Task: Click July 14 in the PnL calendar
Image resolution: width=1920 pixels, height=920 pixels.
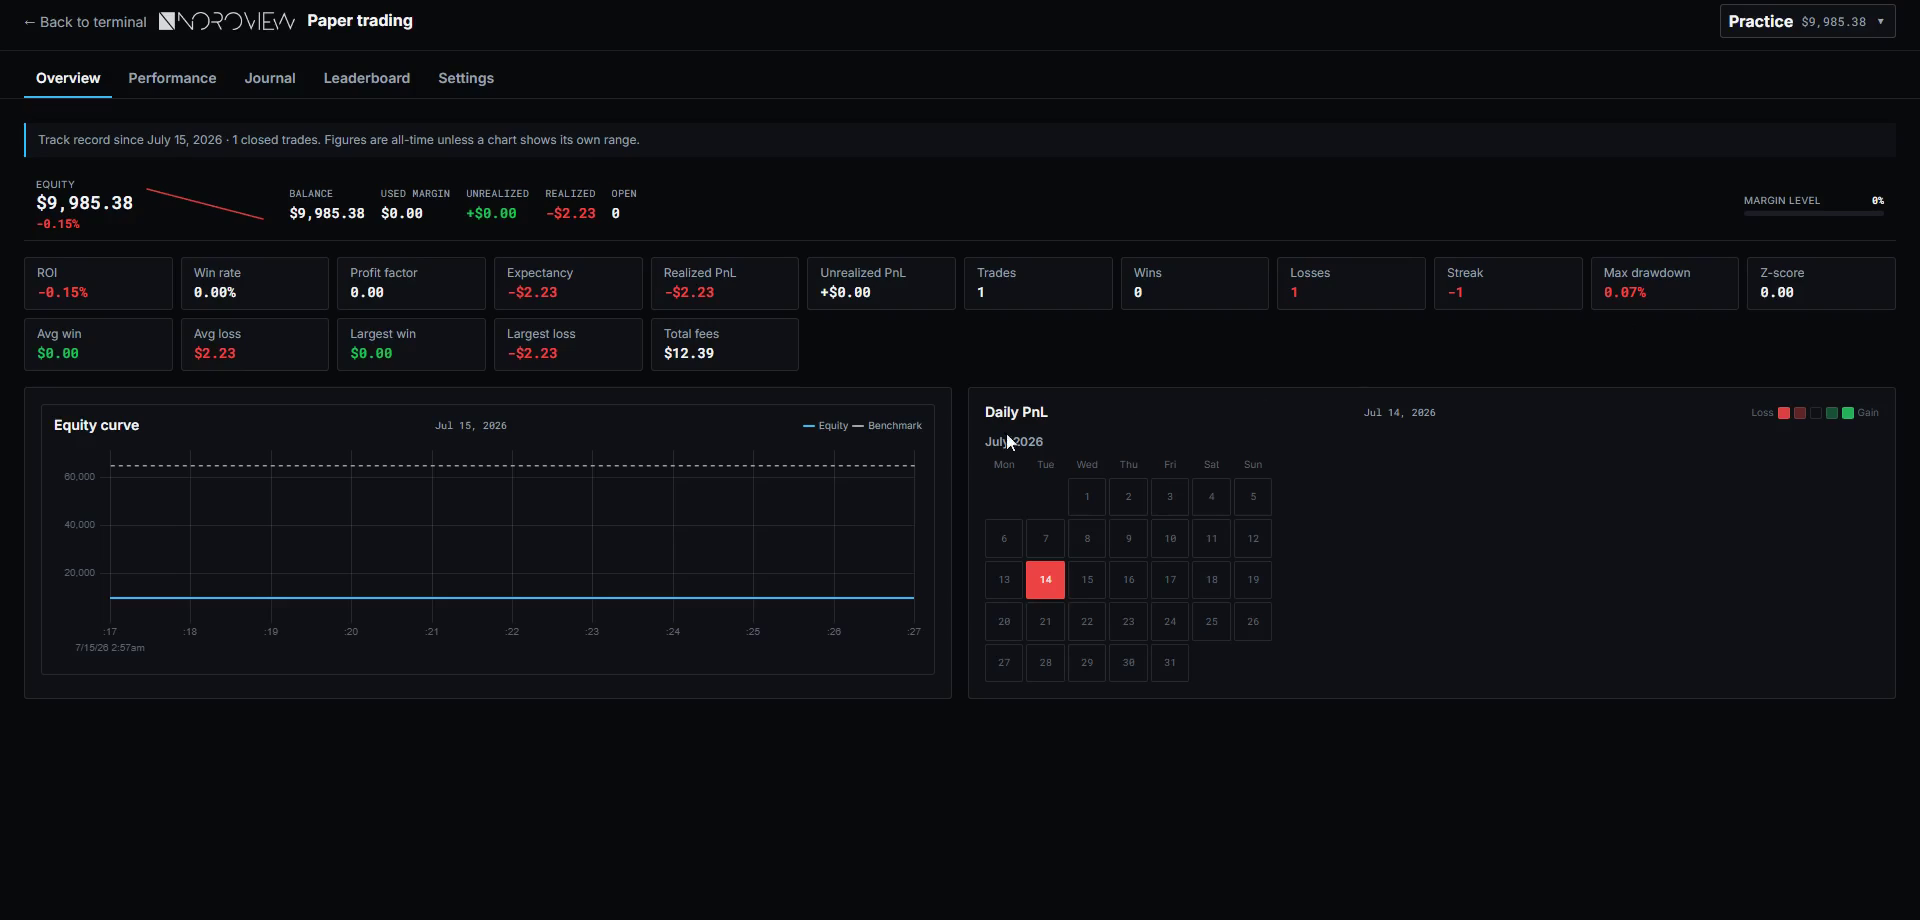Action: [1045, 580]
